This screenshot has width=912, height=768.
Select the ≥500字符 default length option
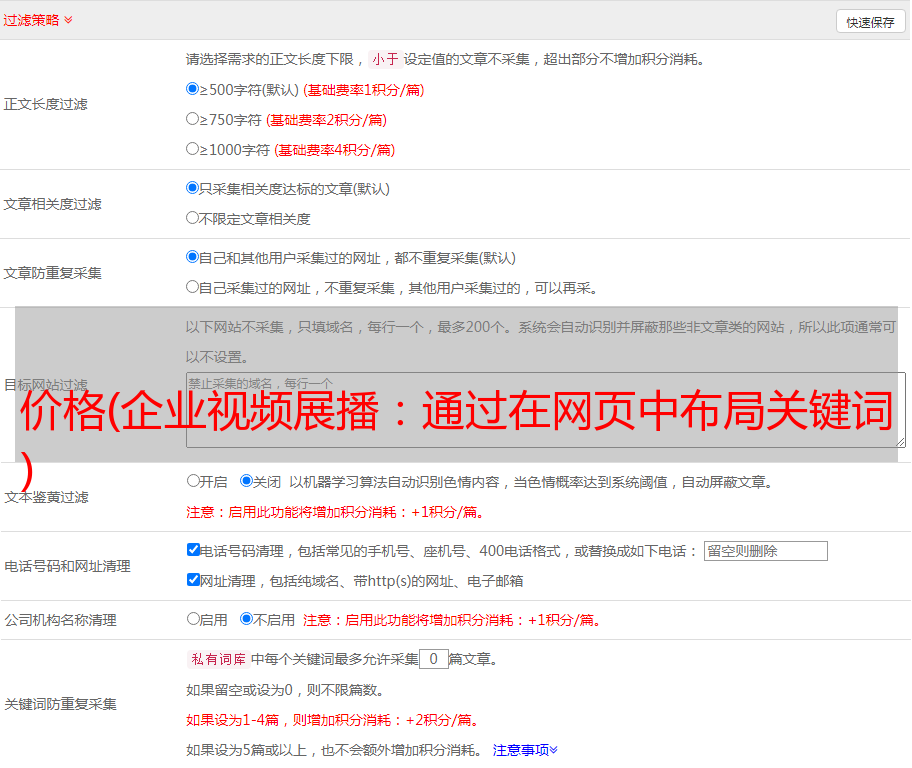point(193,89)
